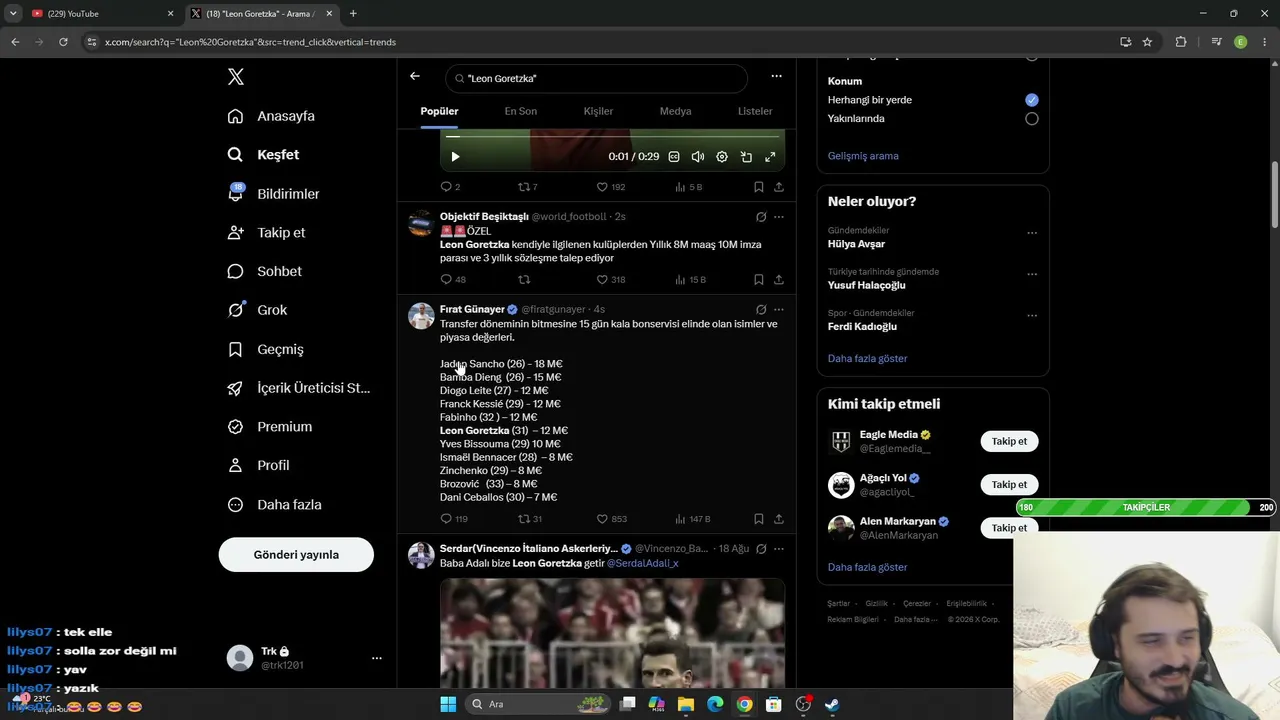Follow Ağaçlı Yol with Takip et

click(1009, 485)
